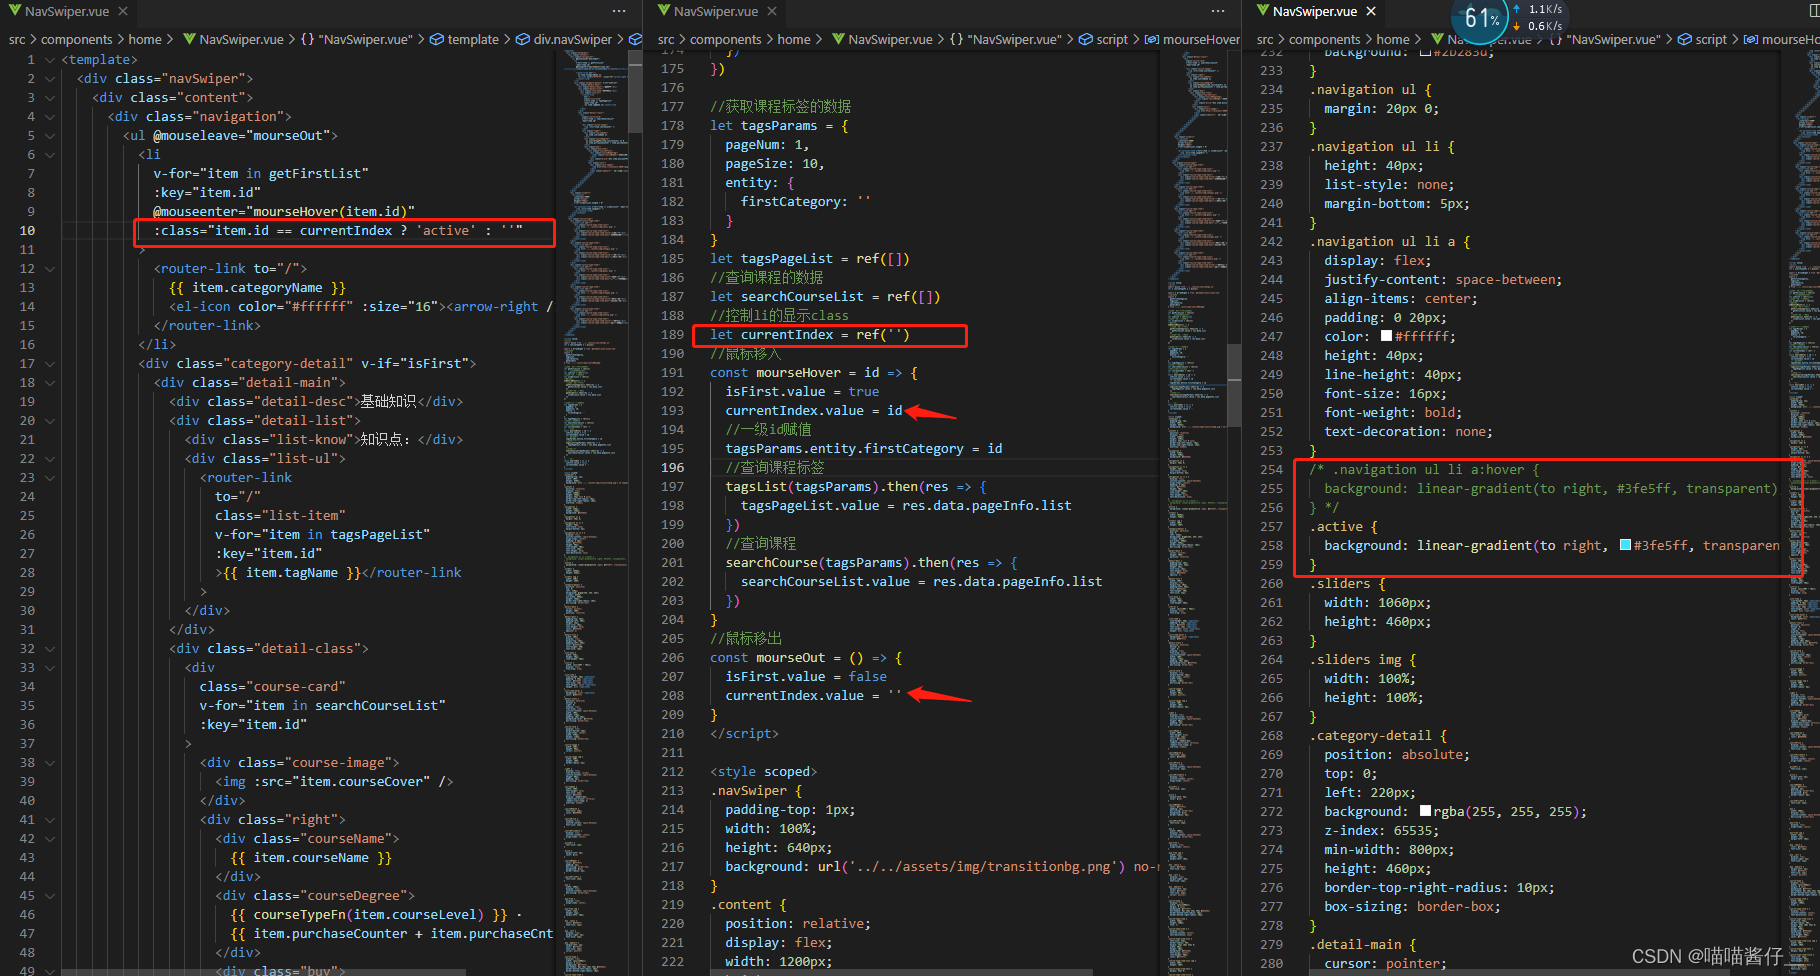The width and height of the screenshot is (1820, 976).
Task: Click the 'home' breadcrumb in the middle pane
Action: (794, 39)
